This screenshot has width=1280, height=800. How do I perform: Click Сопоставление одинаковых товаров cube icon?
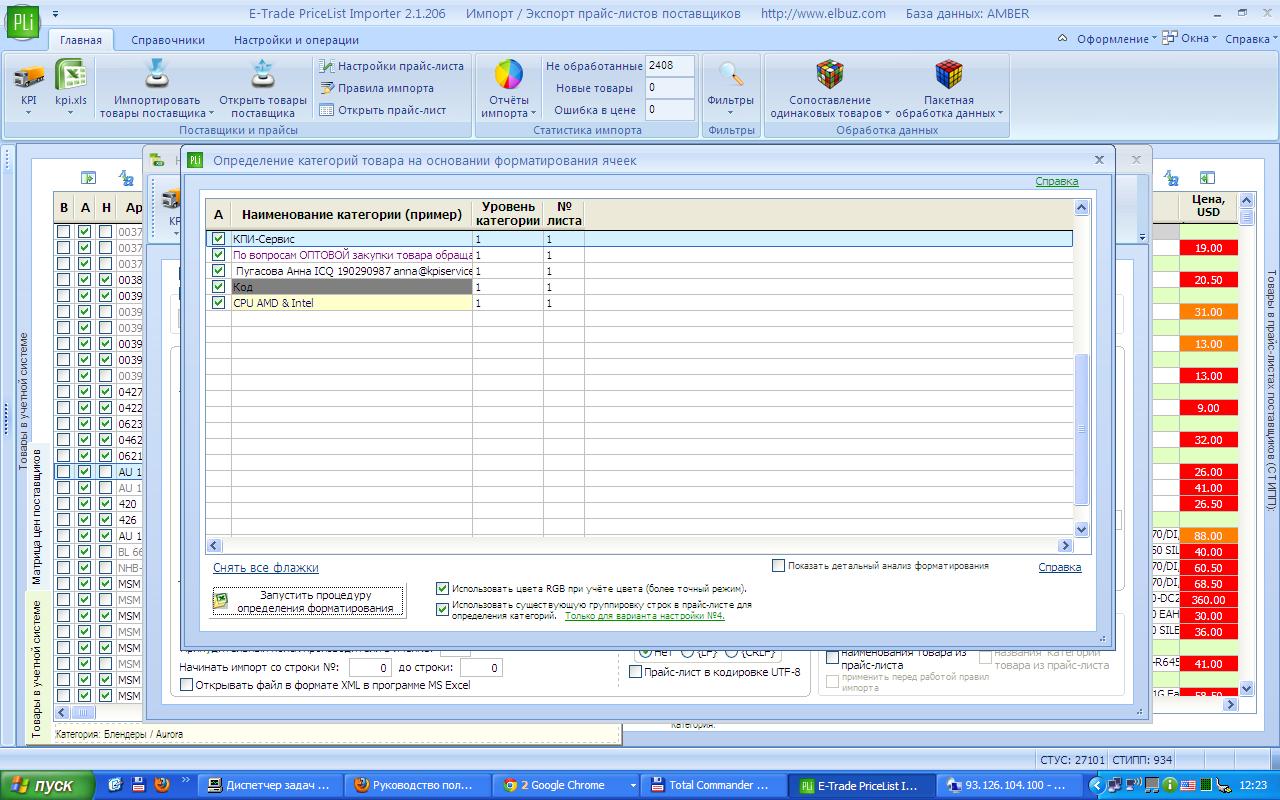[x=829, y=75]
